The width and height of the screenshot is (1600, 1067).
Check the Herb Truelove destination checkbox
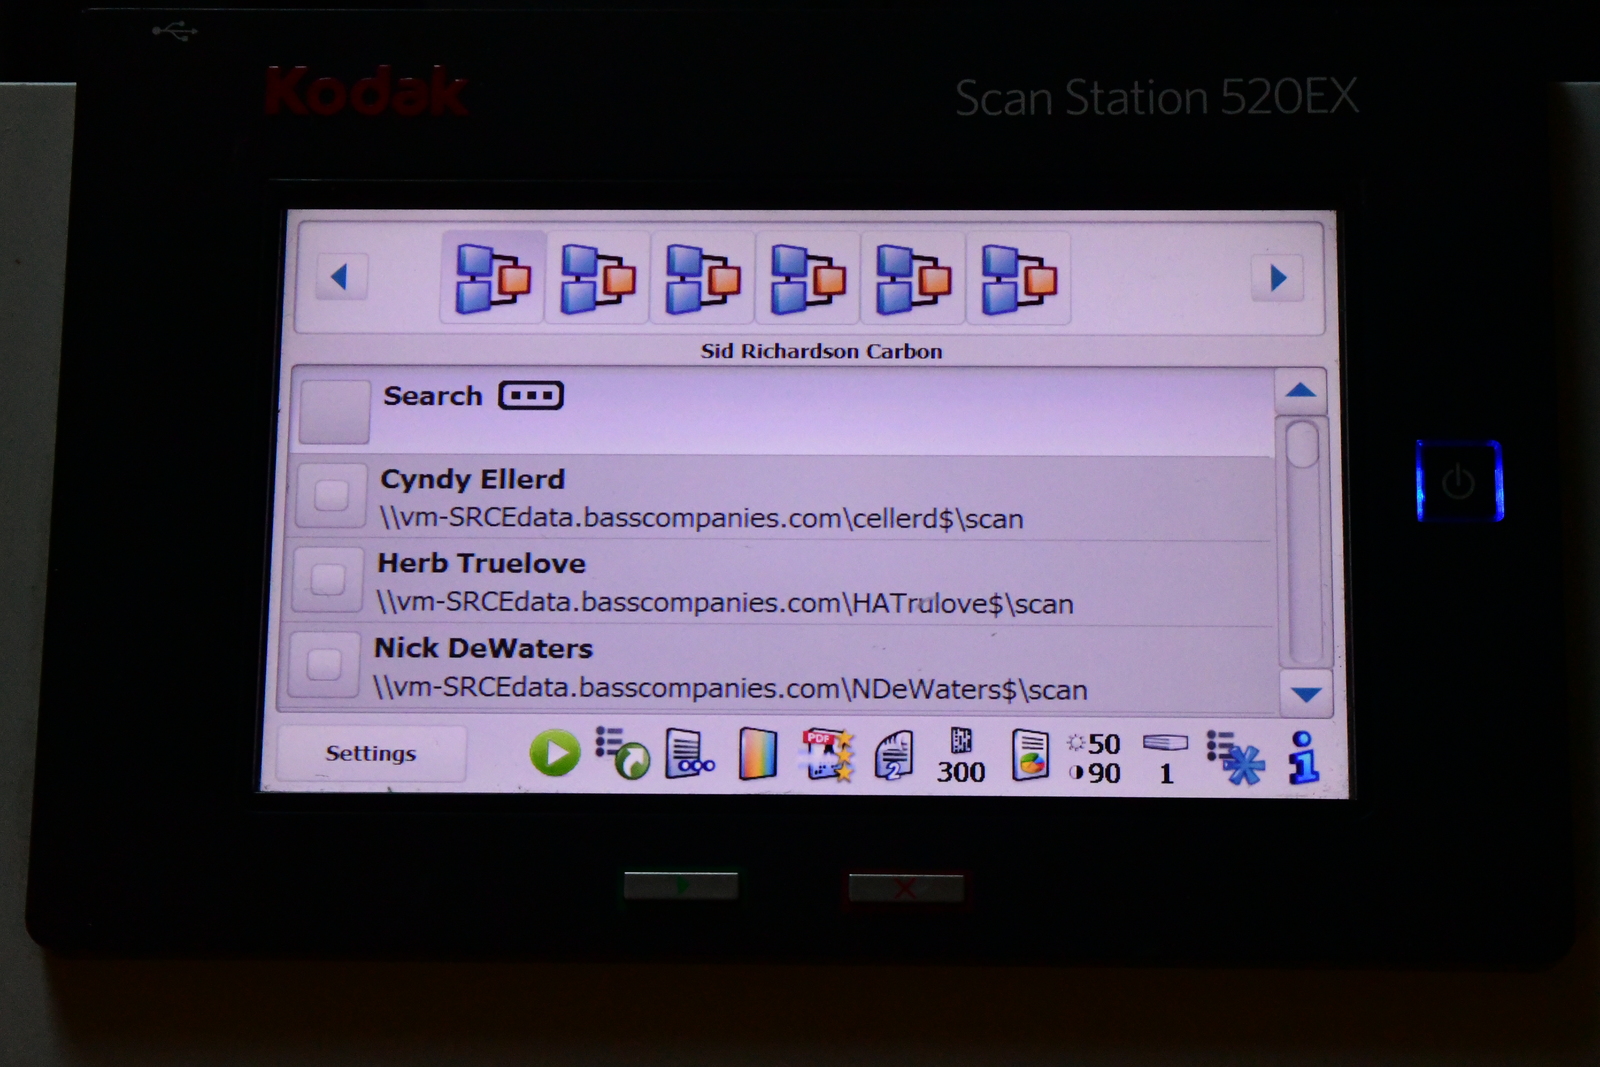click(328, 579)
